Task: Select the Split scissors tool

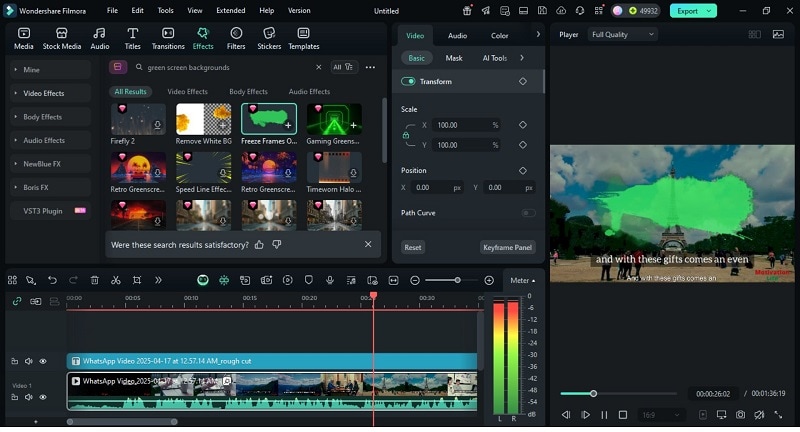Action: click(116, 280)
